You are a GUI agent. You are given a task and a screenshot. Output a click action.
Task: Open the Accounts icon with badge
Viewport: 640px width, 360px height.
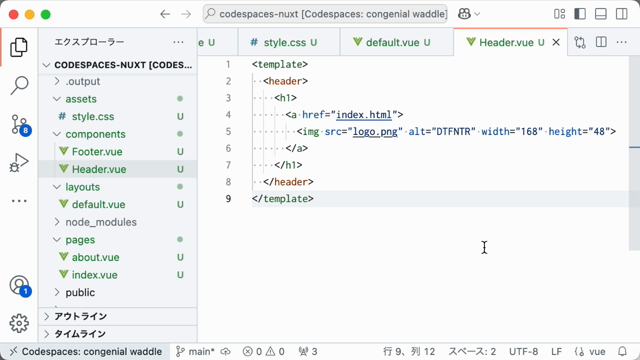(20, 286)
